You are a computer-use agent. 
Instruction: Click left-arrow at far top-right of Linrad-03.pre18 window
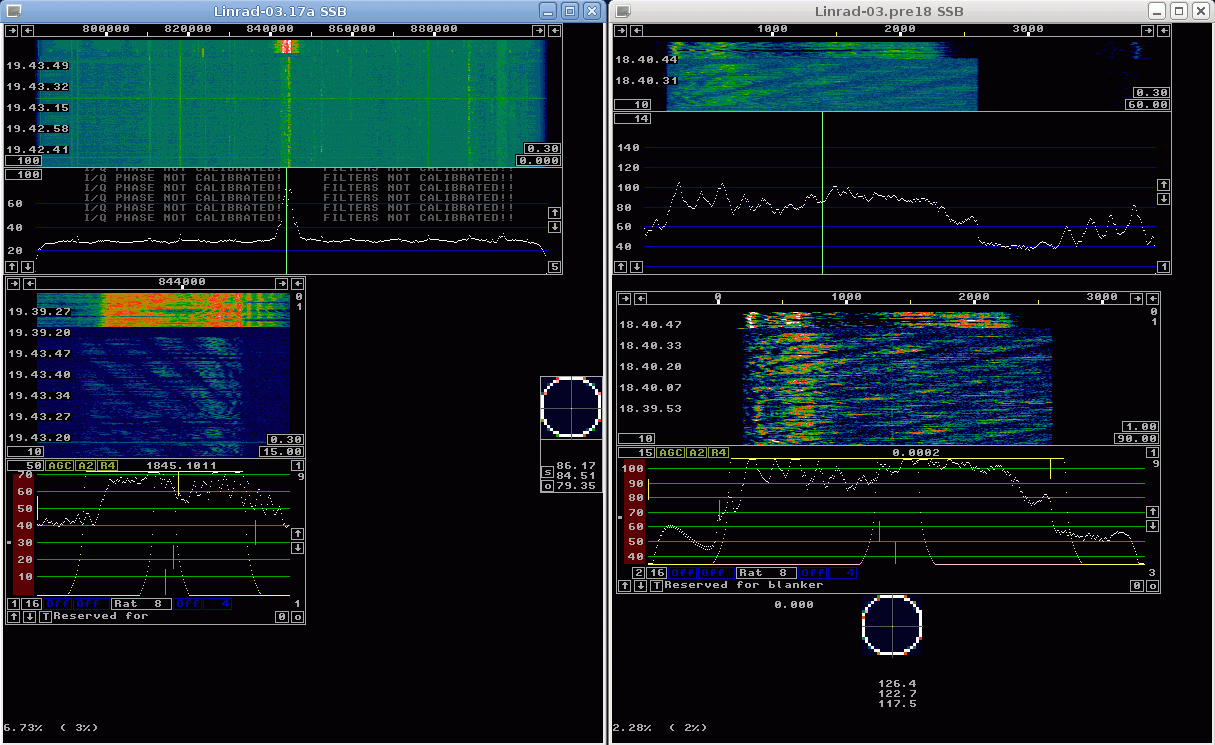coord(1164,30)
